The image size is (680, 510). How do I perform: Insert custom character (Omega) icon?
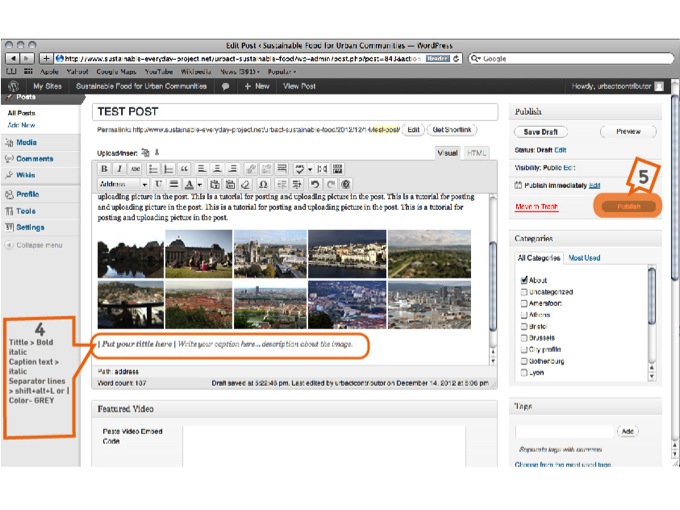tap(263, 184)
